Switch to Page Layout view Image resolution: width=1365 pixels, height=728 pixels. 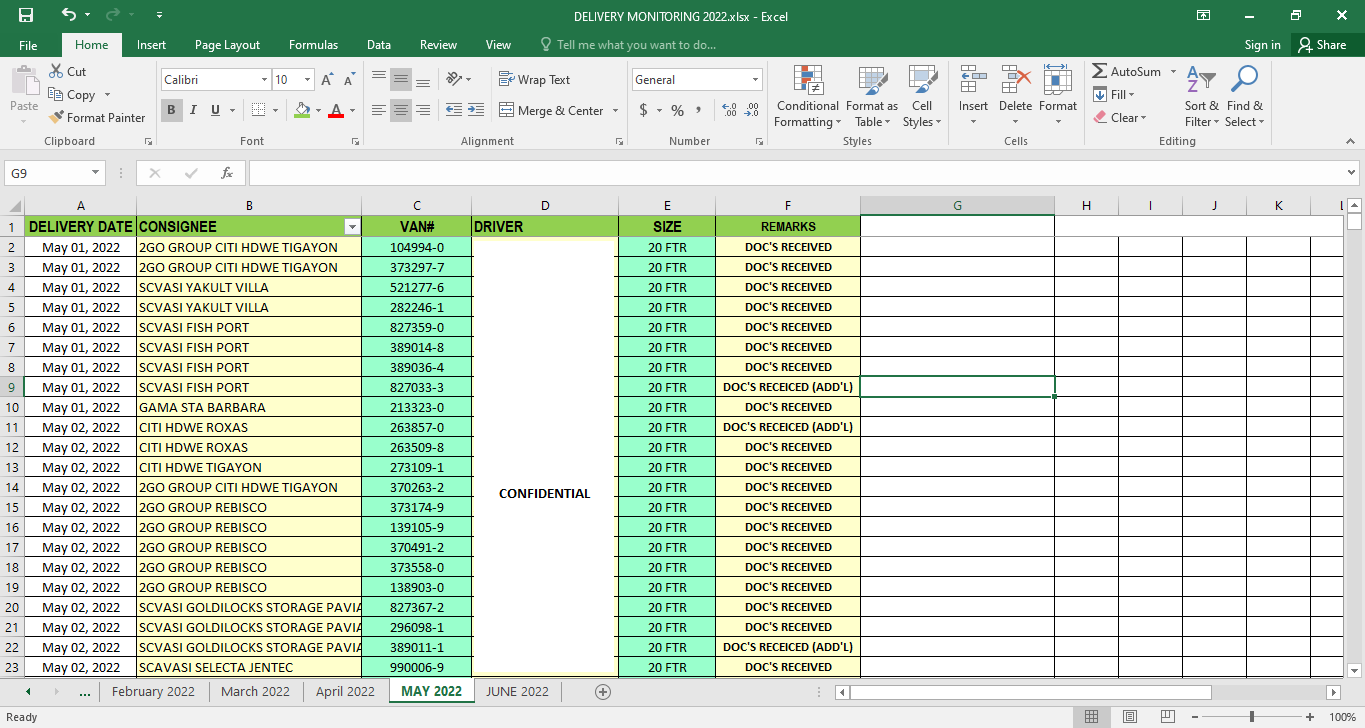1129,717
